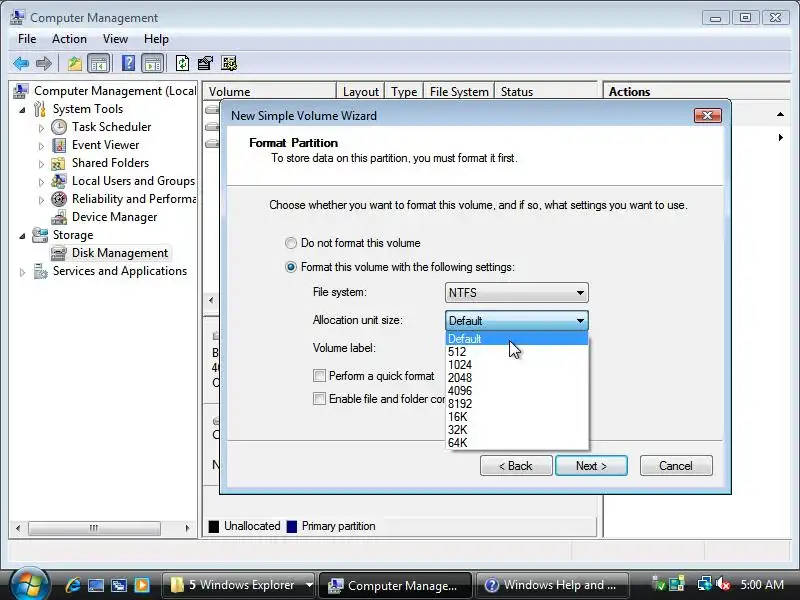Choose Default allocation unit size option
Viewport: 800px width, 600px height.
point(517,339)
